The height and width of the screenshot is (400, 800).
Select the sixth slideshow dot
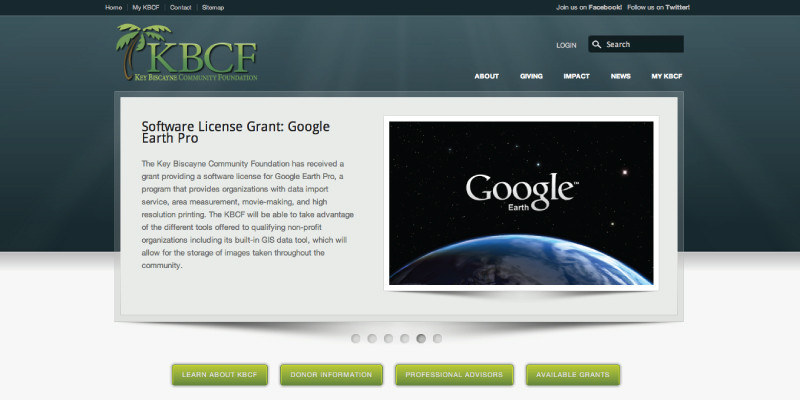437,338
